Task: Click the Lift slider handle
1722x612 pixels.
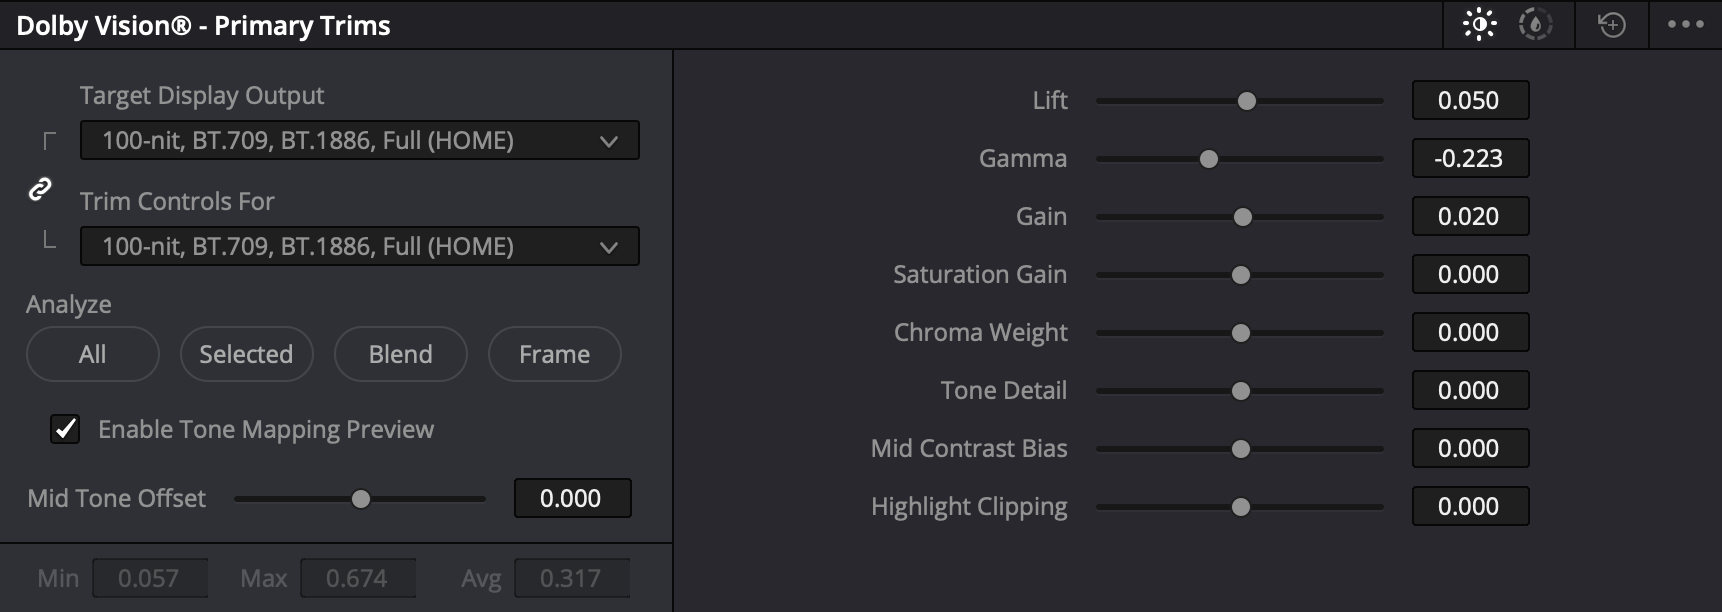Action: point(1247,101)
